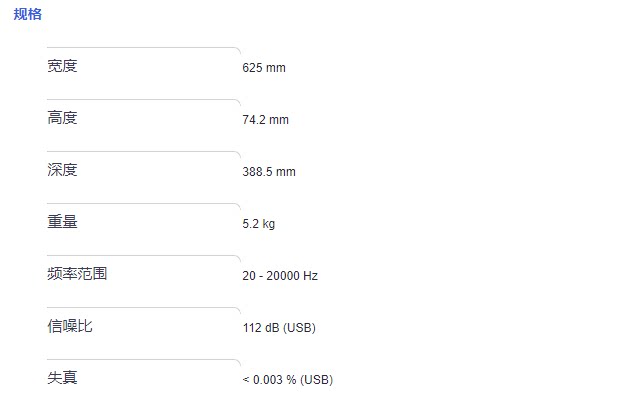Click the 625 mm width value
Image resolution: width=618 pixels, height=412 pixels.
click(x=264, y=68)
